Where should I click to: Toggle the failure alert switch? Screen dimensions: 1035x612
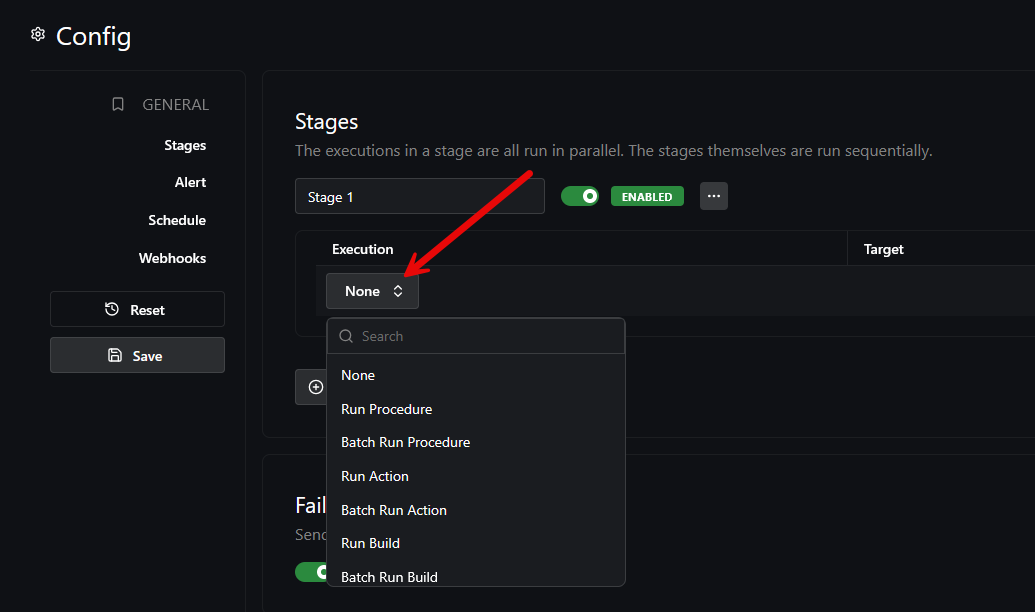311,572
